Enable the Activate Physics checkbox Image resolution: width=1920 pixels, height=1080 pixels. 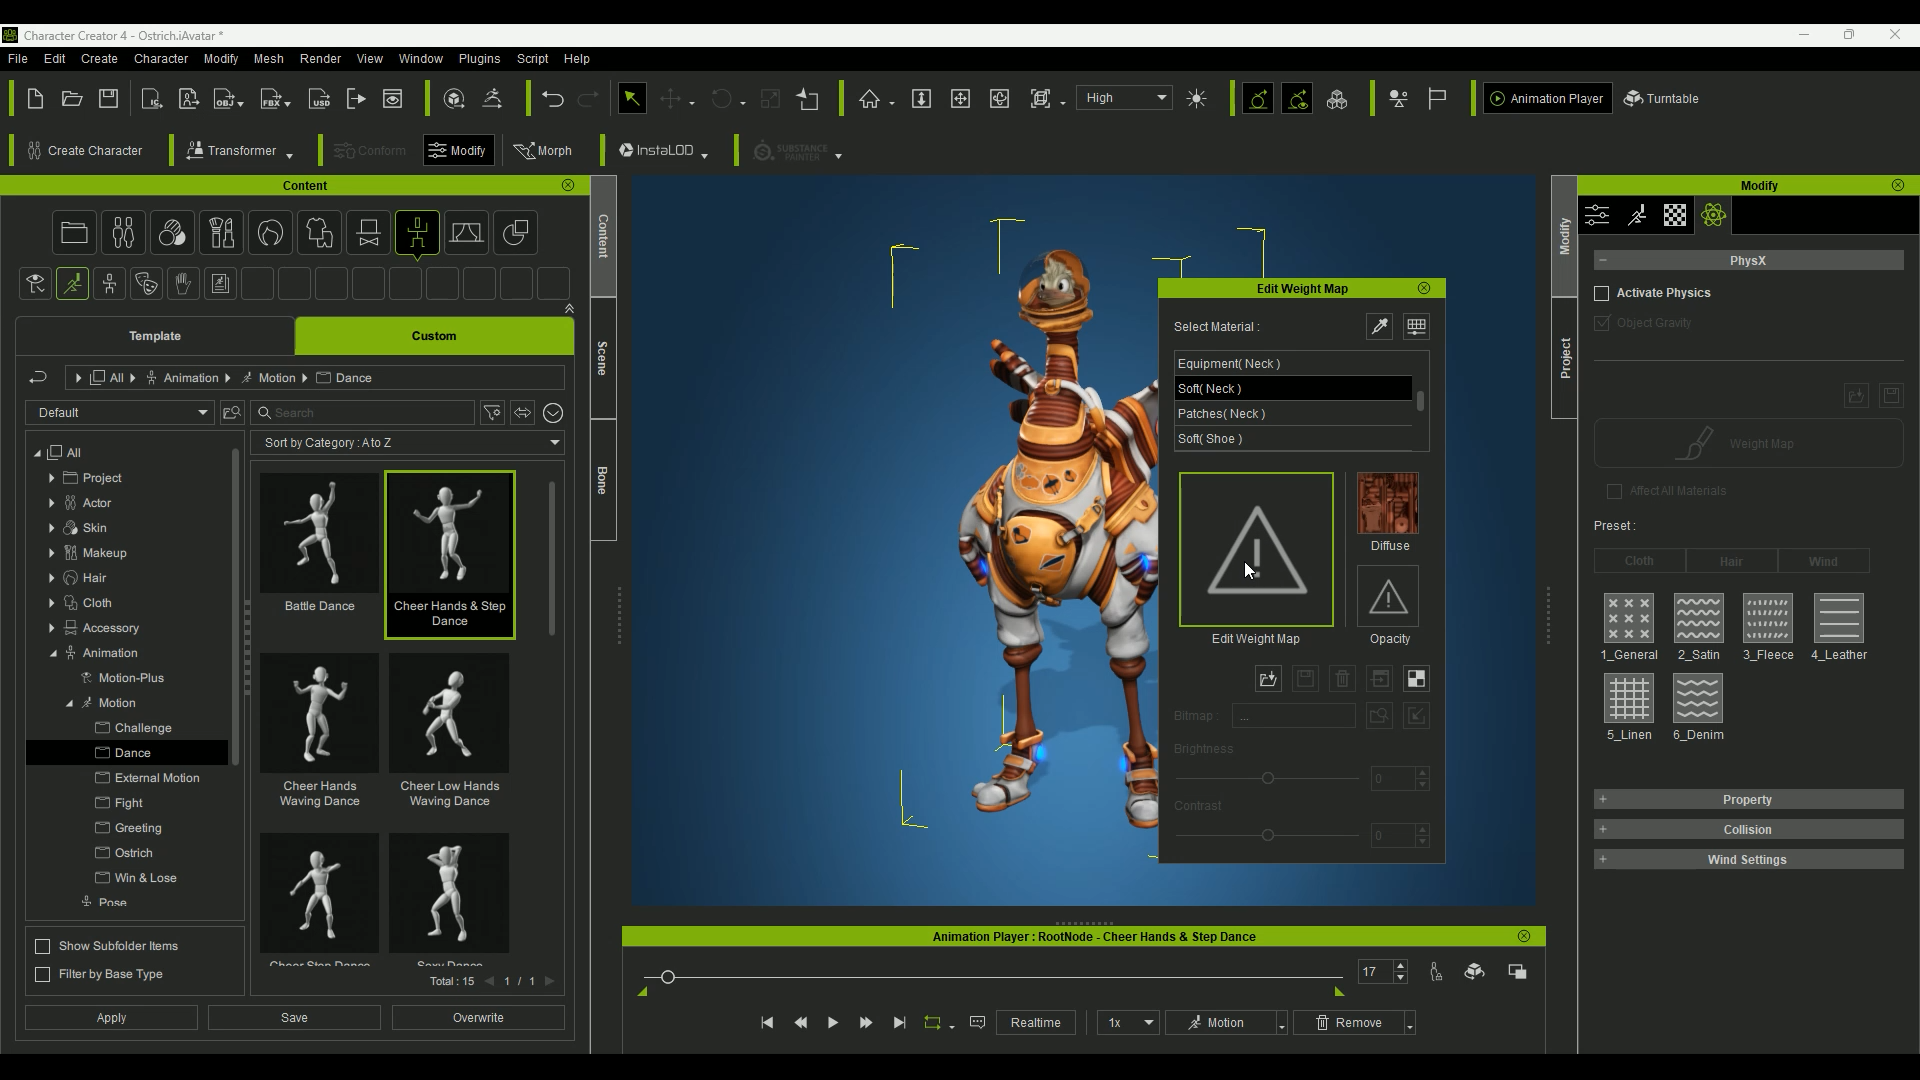1602,293
